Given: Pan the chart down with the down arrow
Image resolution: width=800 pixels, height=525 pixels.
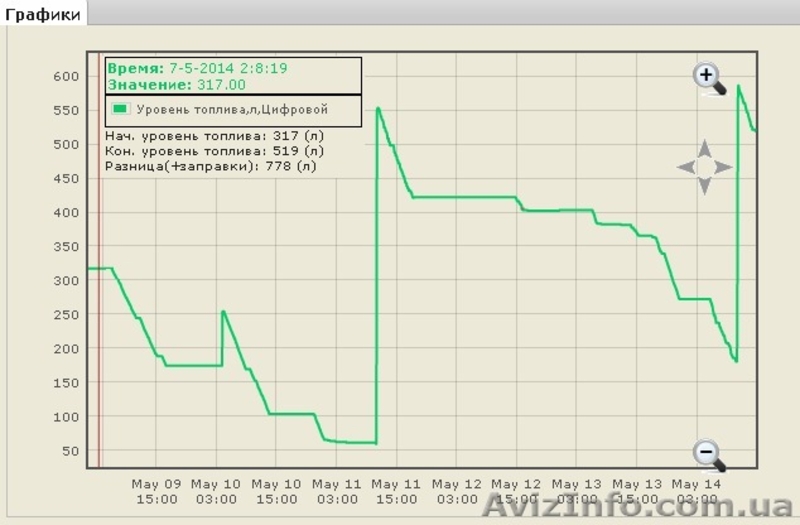Looking at the screenshot, I should point(704,186).
